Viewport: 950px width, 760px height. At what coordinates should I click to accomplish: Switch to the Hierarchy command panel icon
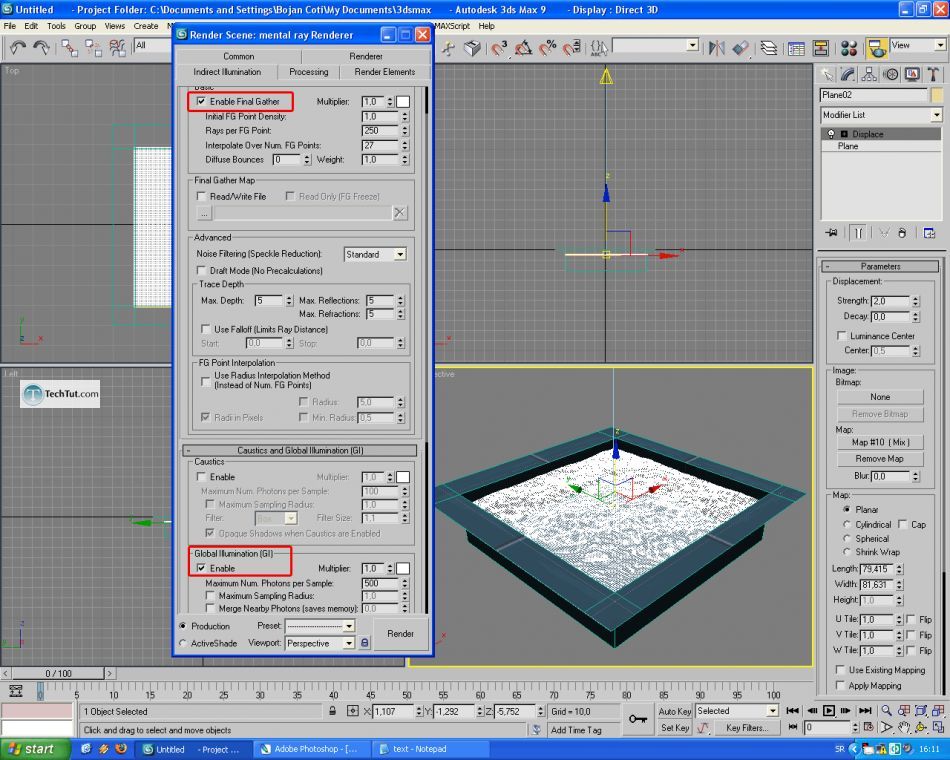869,75
